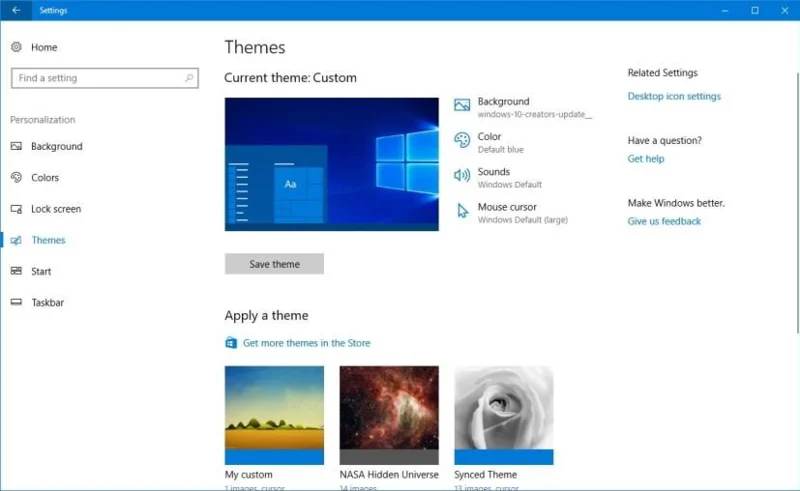This screenshot has width=800, height=491.
Task: Apply the My custom theme thumbnail
Action: click(274, 415)
